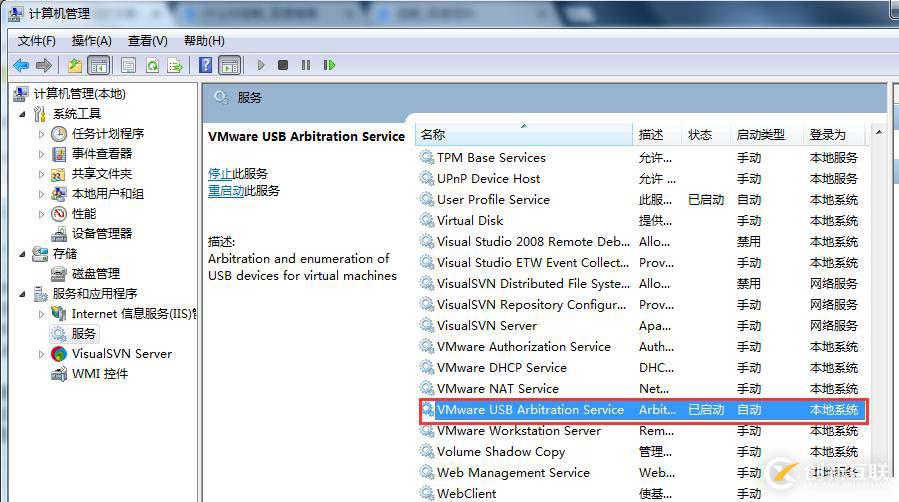The height and width of the screenshot is (502, 899).
Task: Sort by the 启动类型 column header
Action: (x=767, y=135)
